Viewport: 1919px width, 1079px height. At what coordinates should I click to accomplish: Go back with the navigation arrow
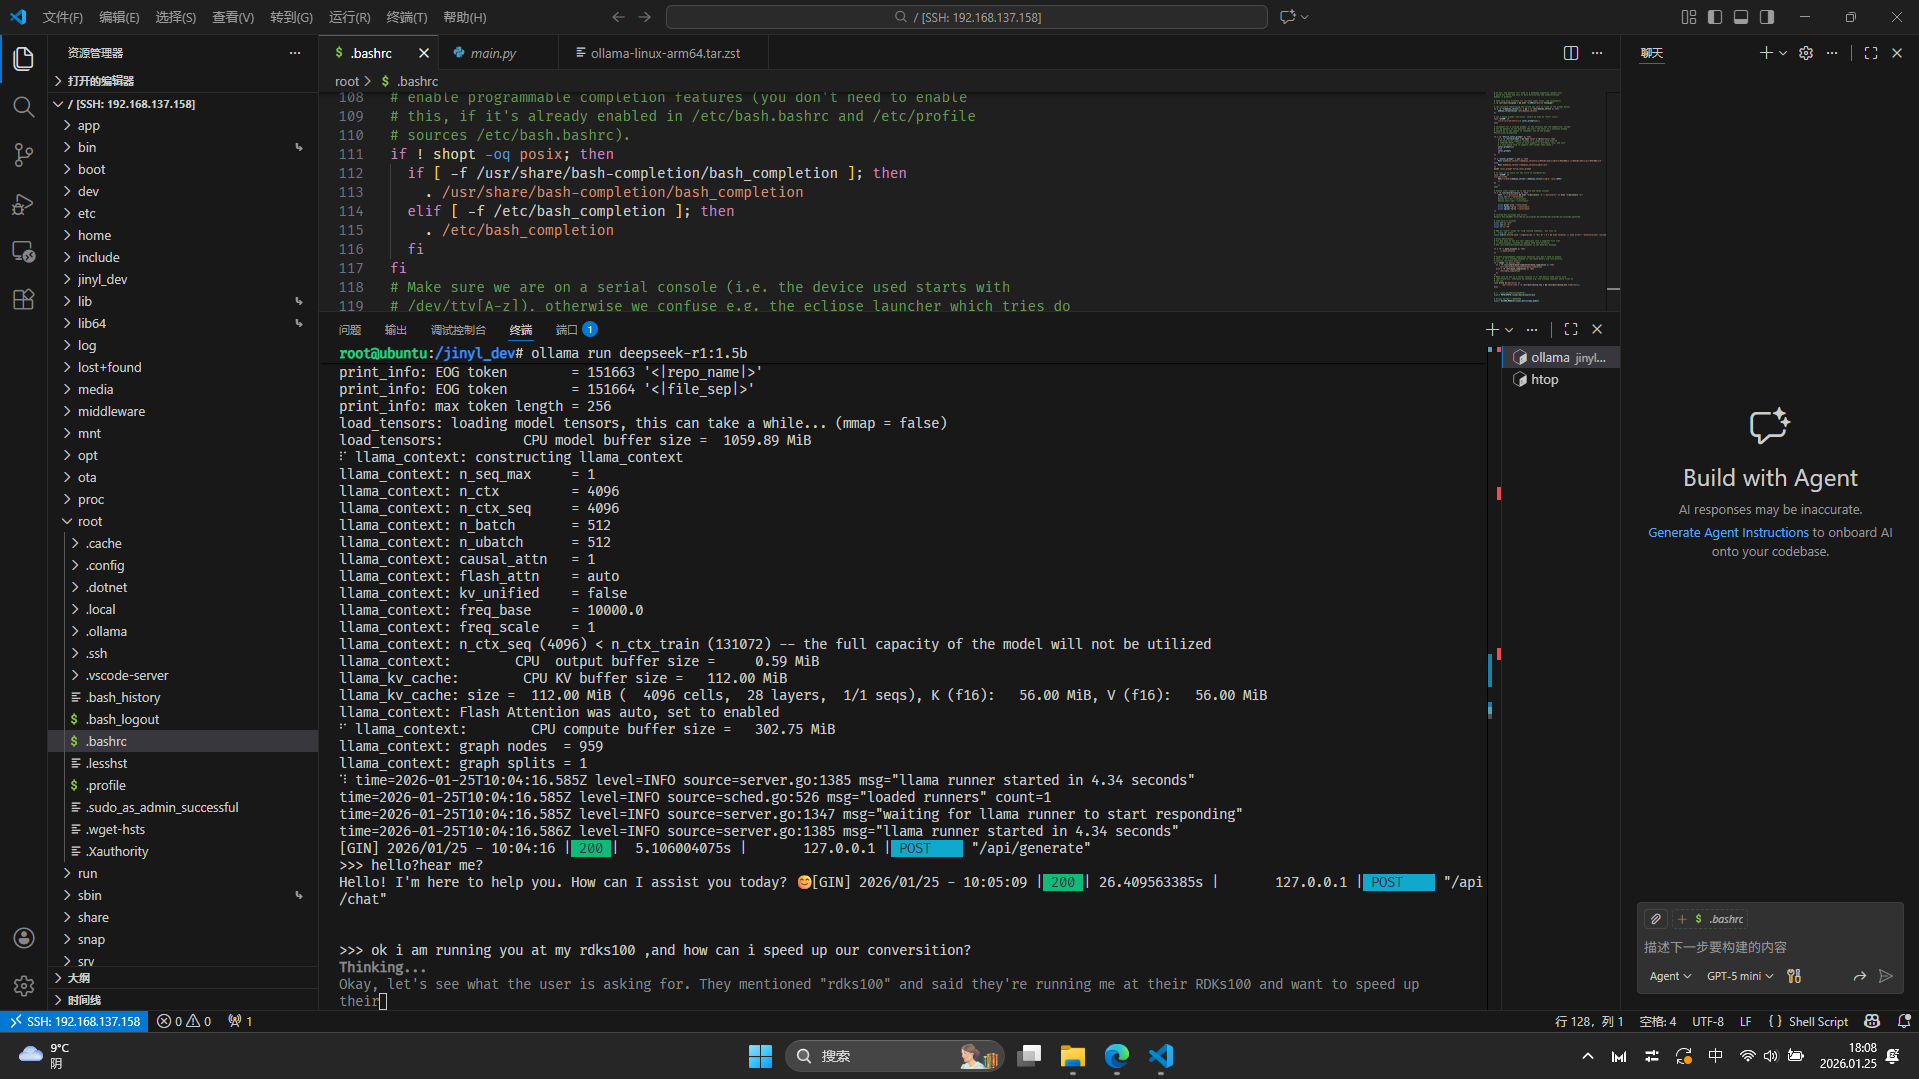[x=618, y=17]
